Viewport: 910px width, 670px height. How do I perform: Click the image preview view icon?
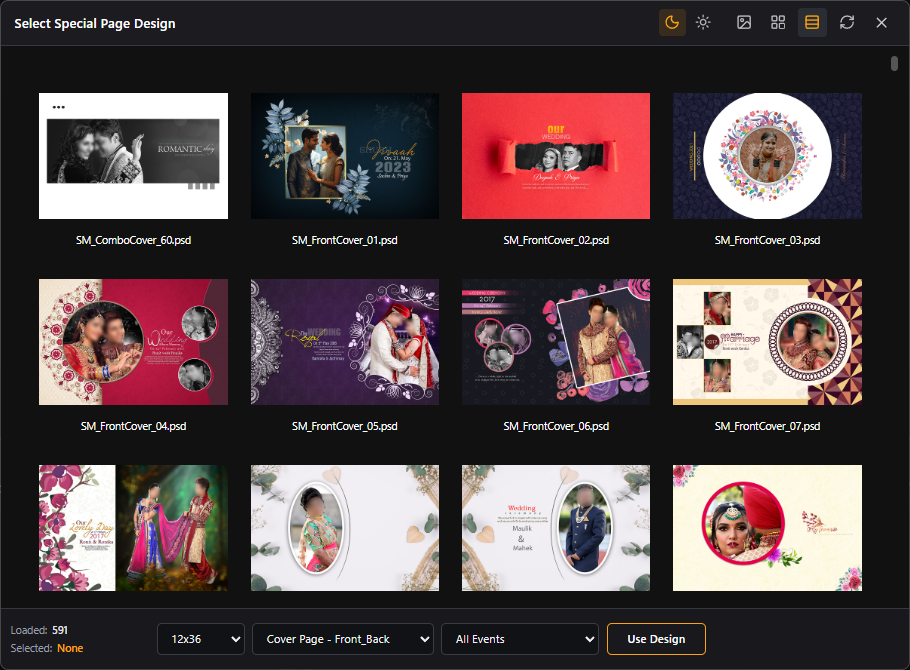(x=744, y=23)
